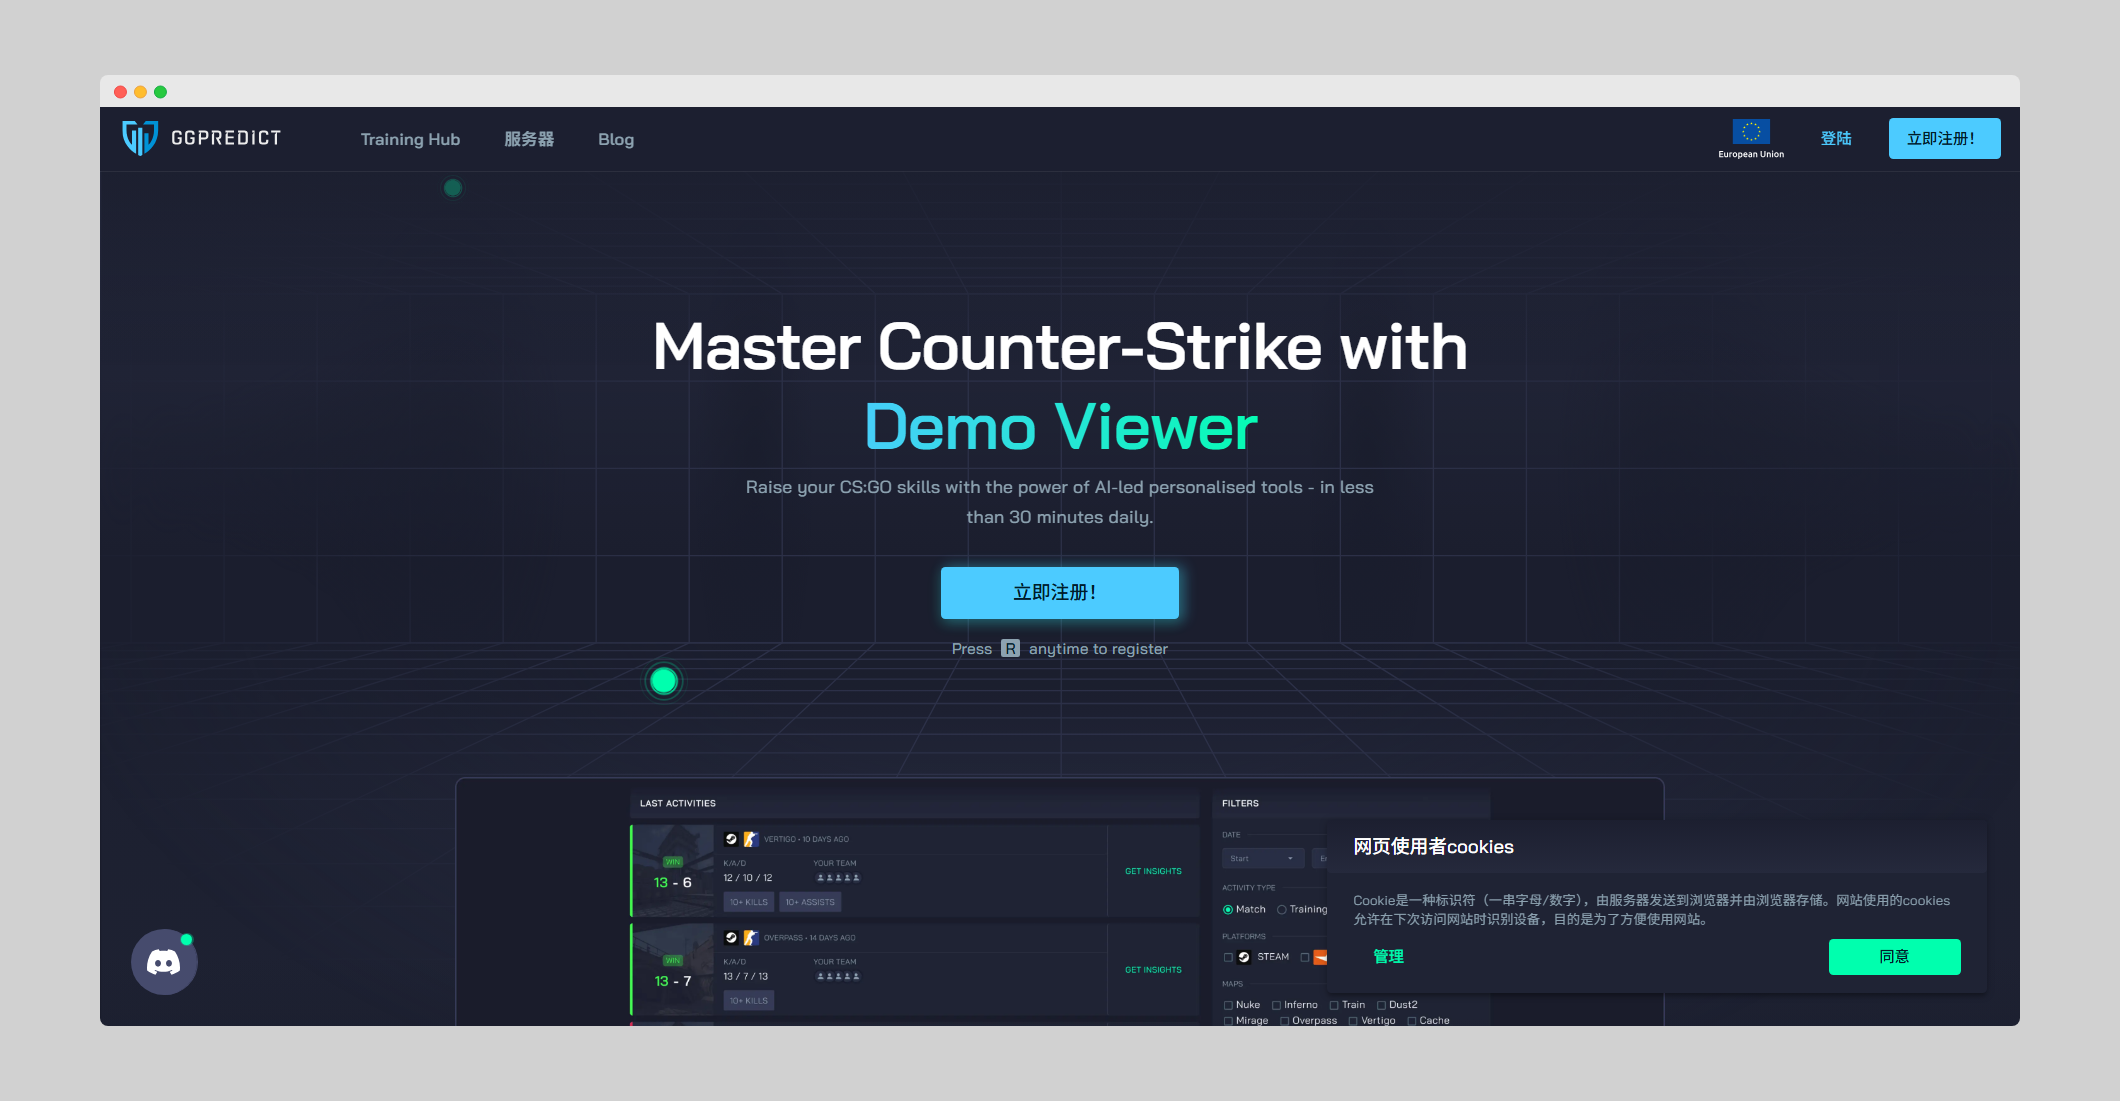Click the R key hint icon

[x=1010, y=649]
